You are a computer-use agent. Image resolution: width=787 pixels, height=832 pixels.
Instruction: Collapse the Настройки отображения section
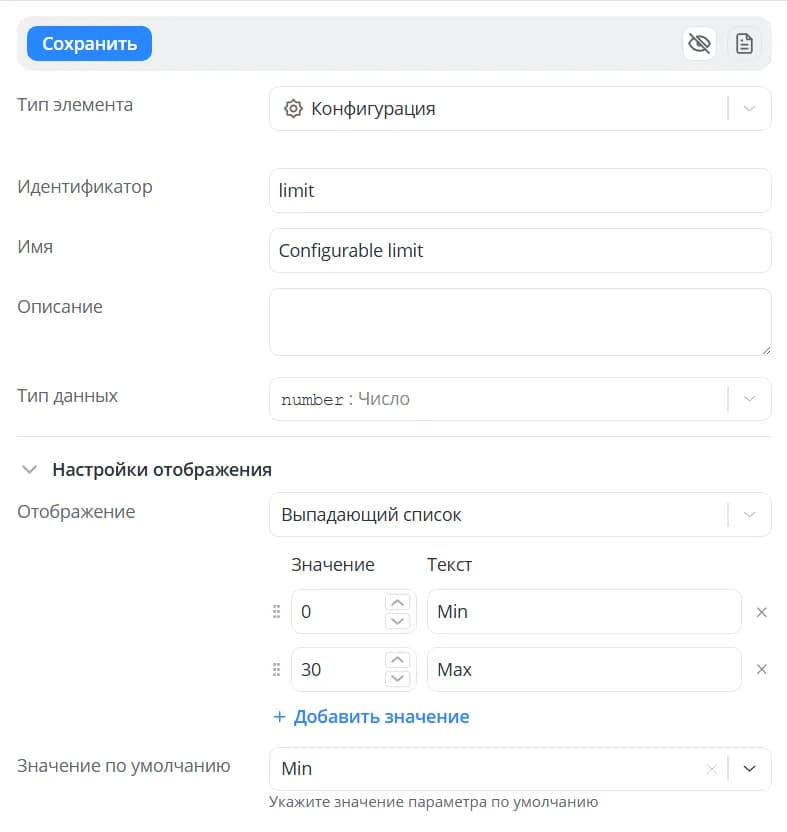pos(29,470)
